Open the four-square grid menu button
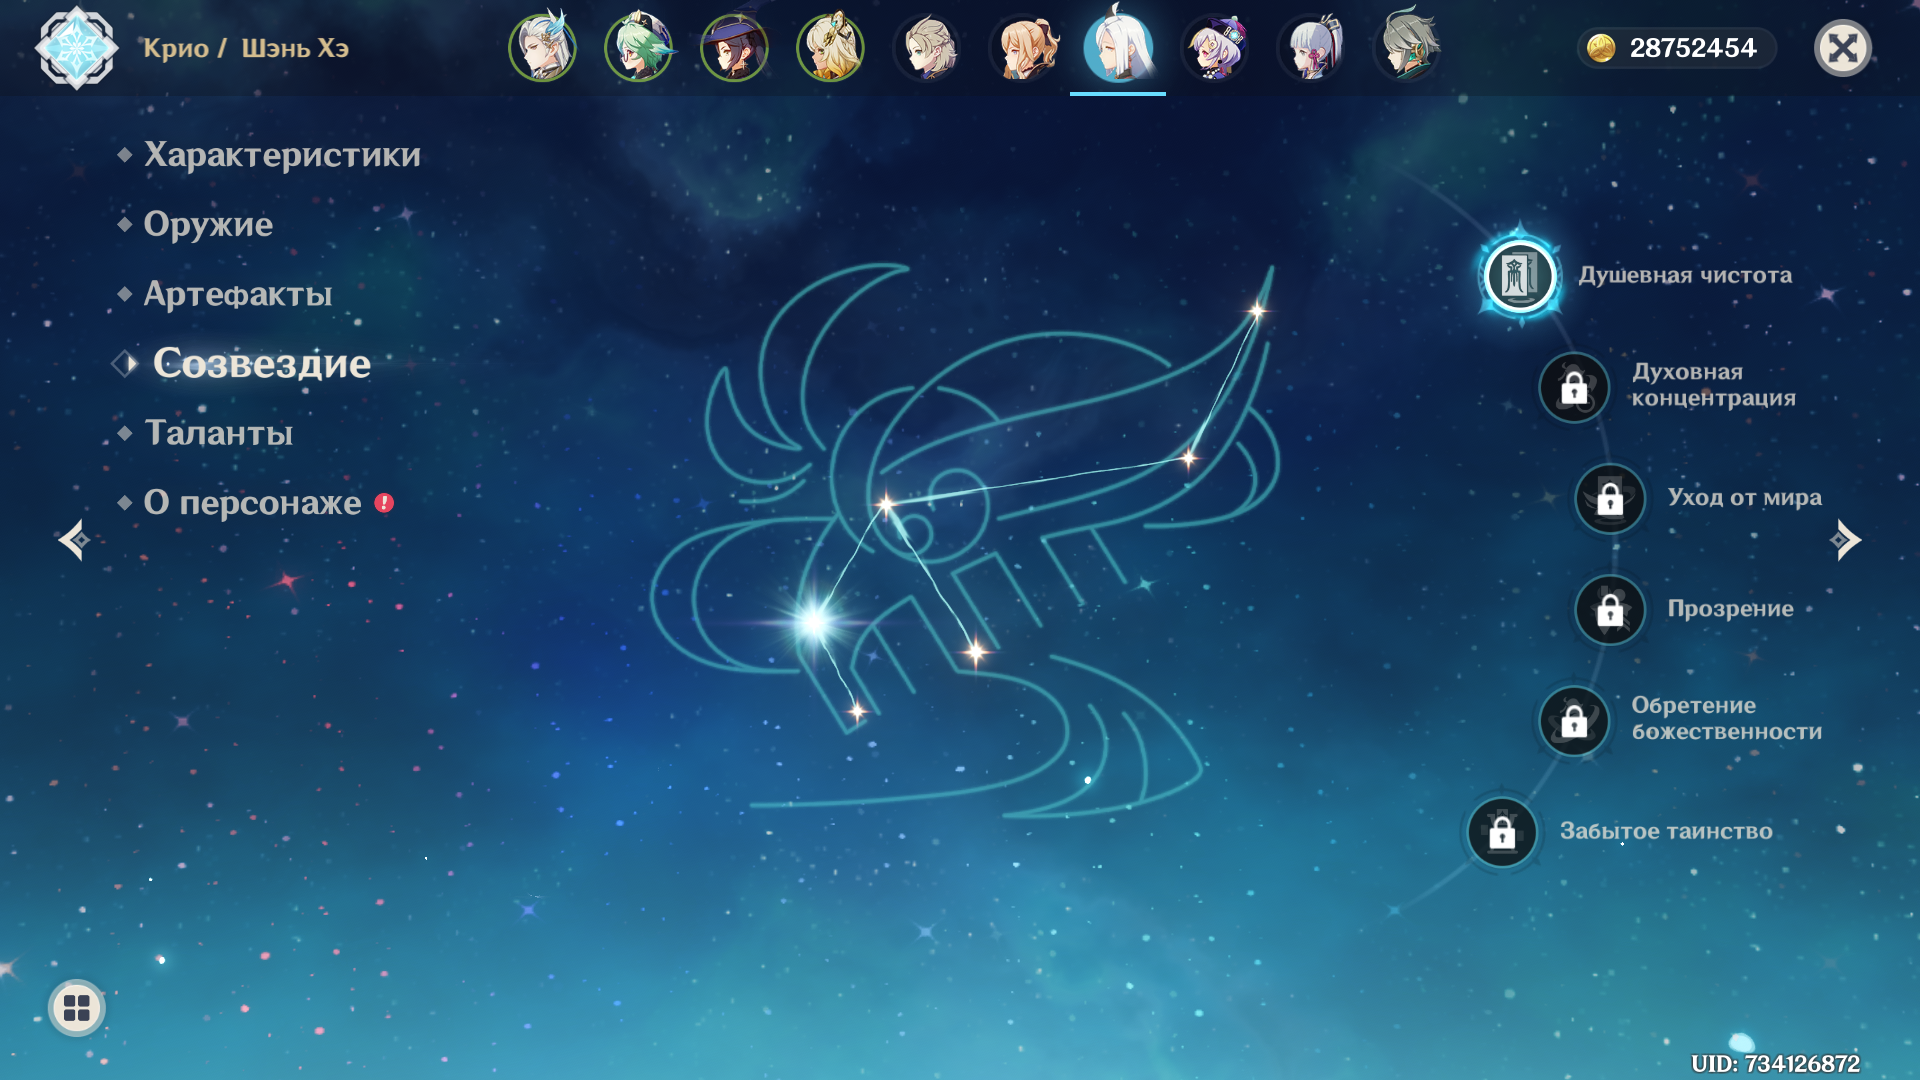 pos(77,1008)
